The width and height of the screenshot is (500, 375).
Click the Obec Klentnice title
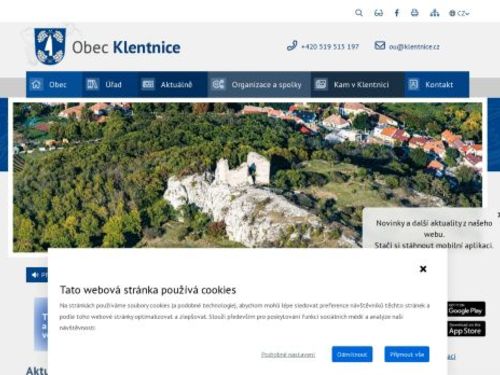(126, 47)
